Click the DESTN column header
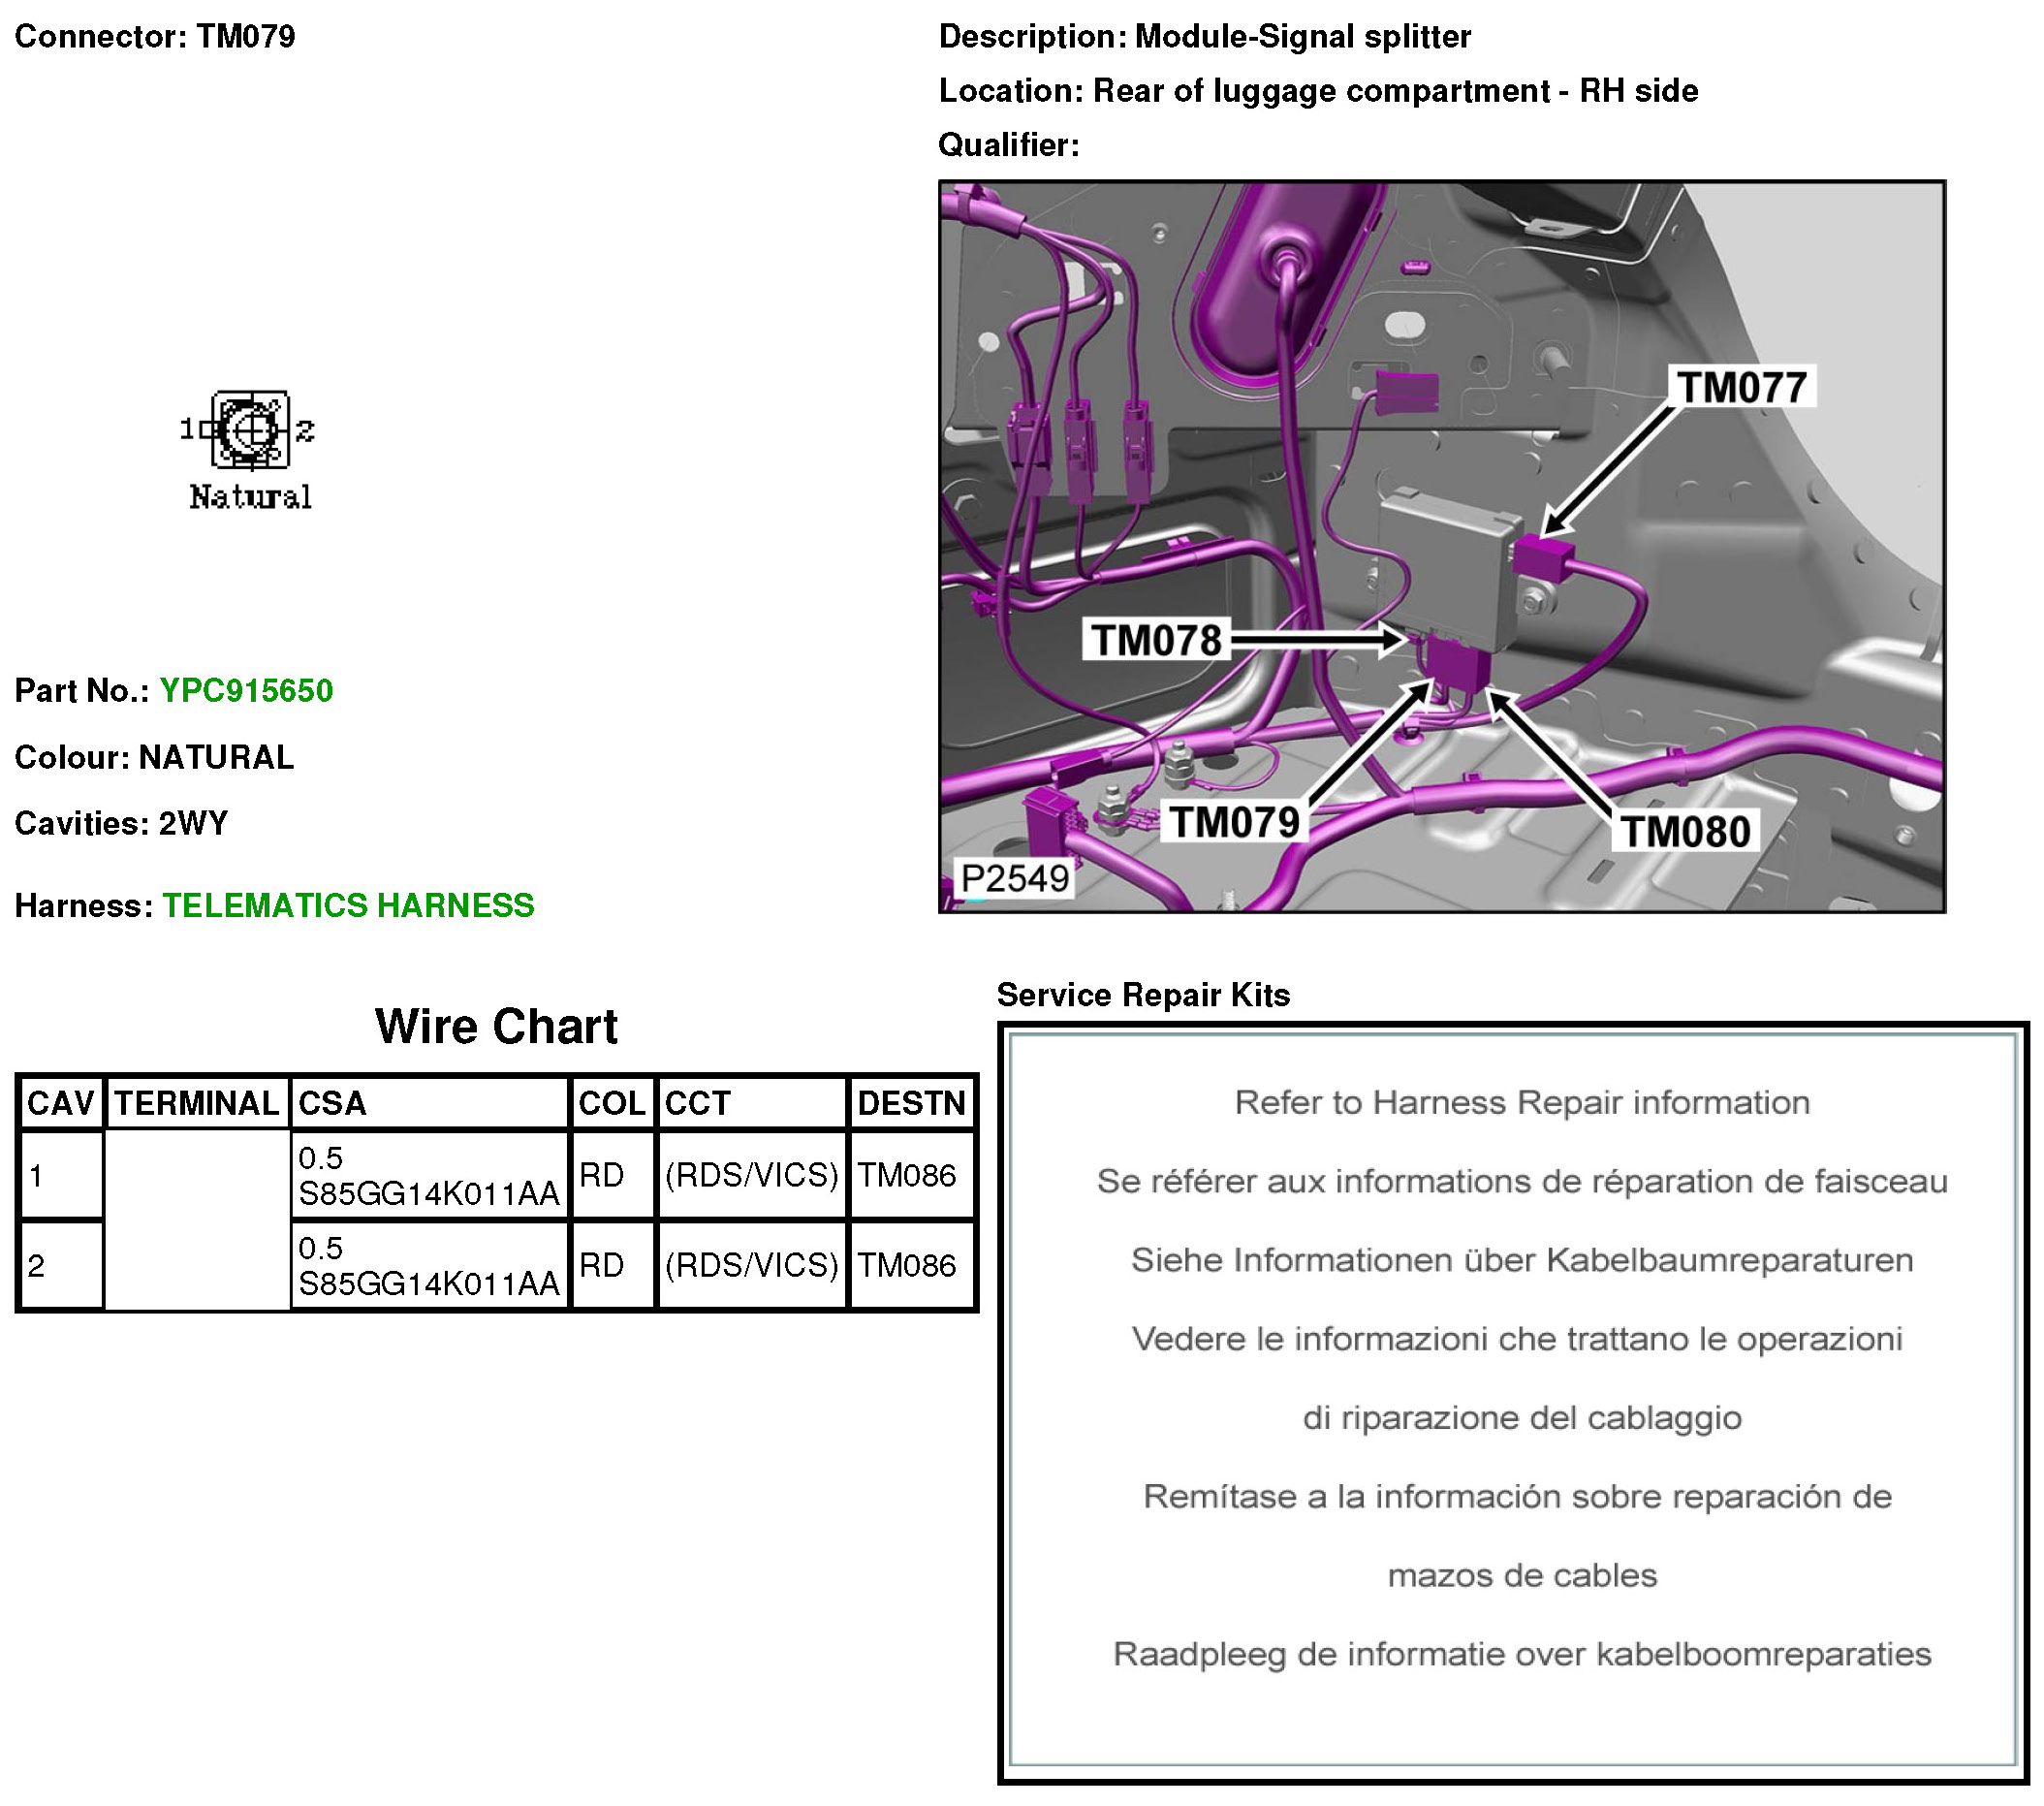The height and width of the screenshot is (1806, 2044). [911, 1103]
